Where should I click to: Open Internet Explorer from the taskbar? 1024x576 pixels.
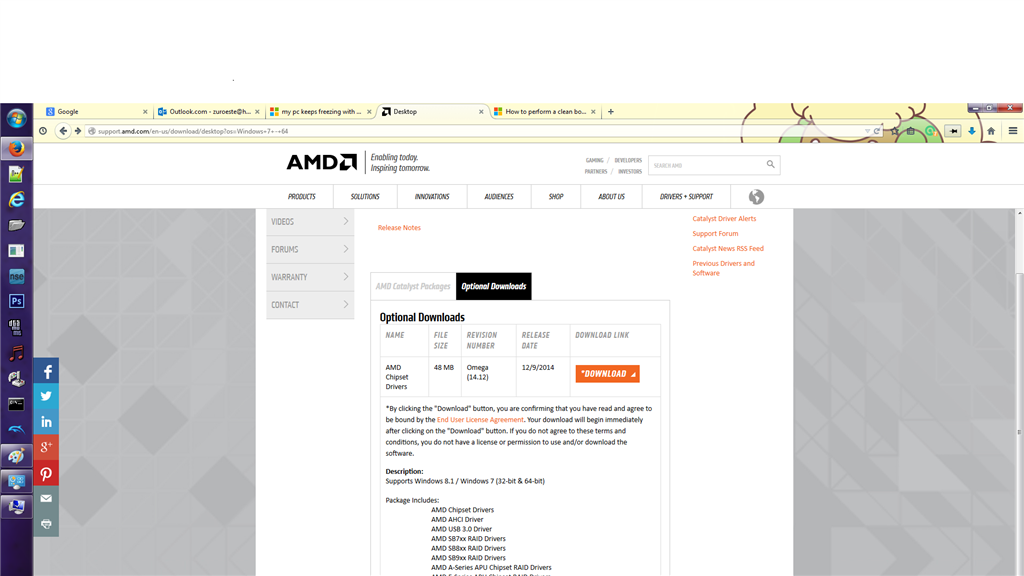(x=16, y=199)
